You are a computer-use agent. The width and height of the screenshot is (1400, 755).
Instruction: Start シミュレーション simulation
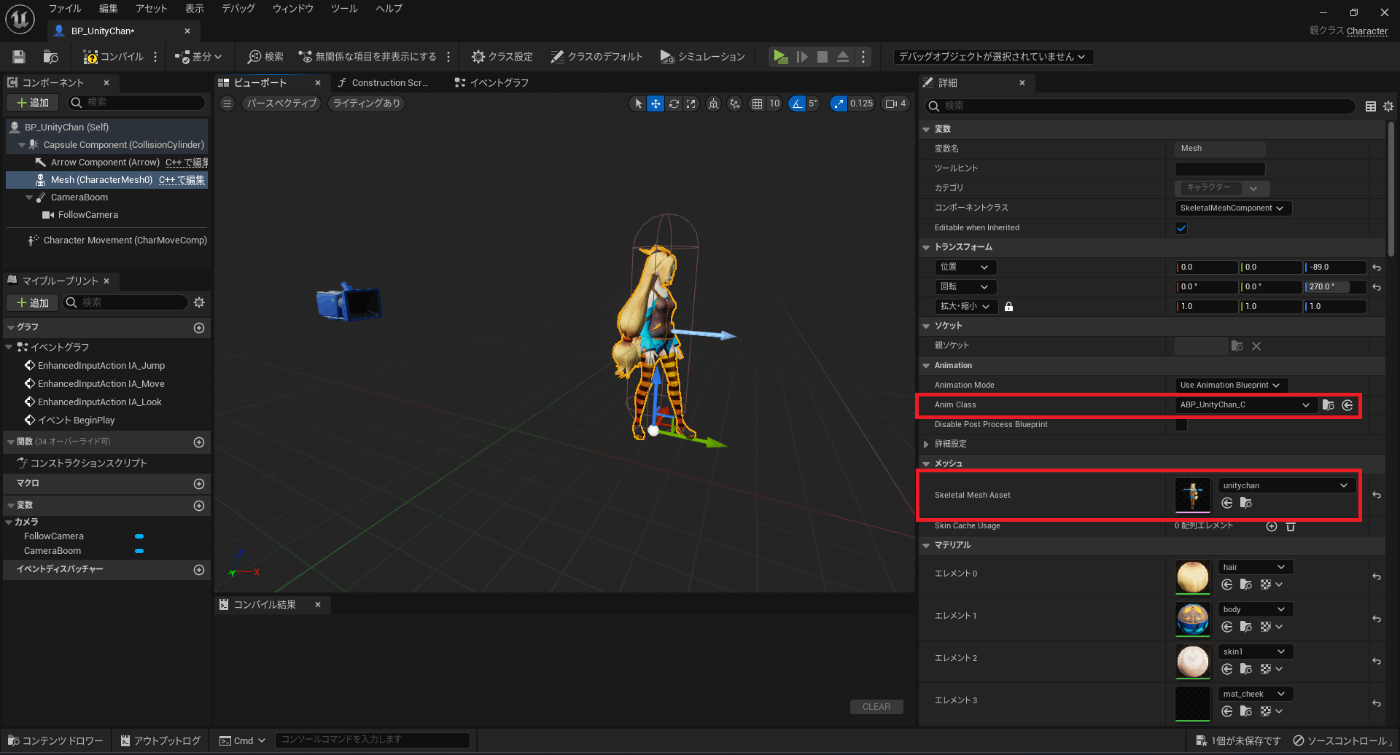click(x=702, y=57)
